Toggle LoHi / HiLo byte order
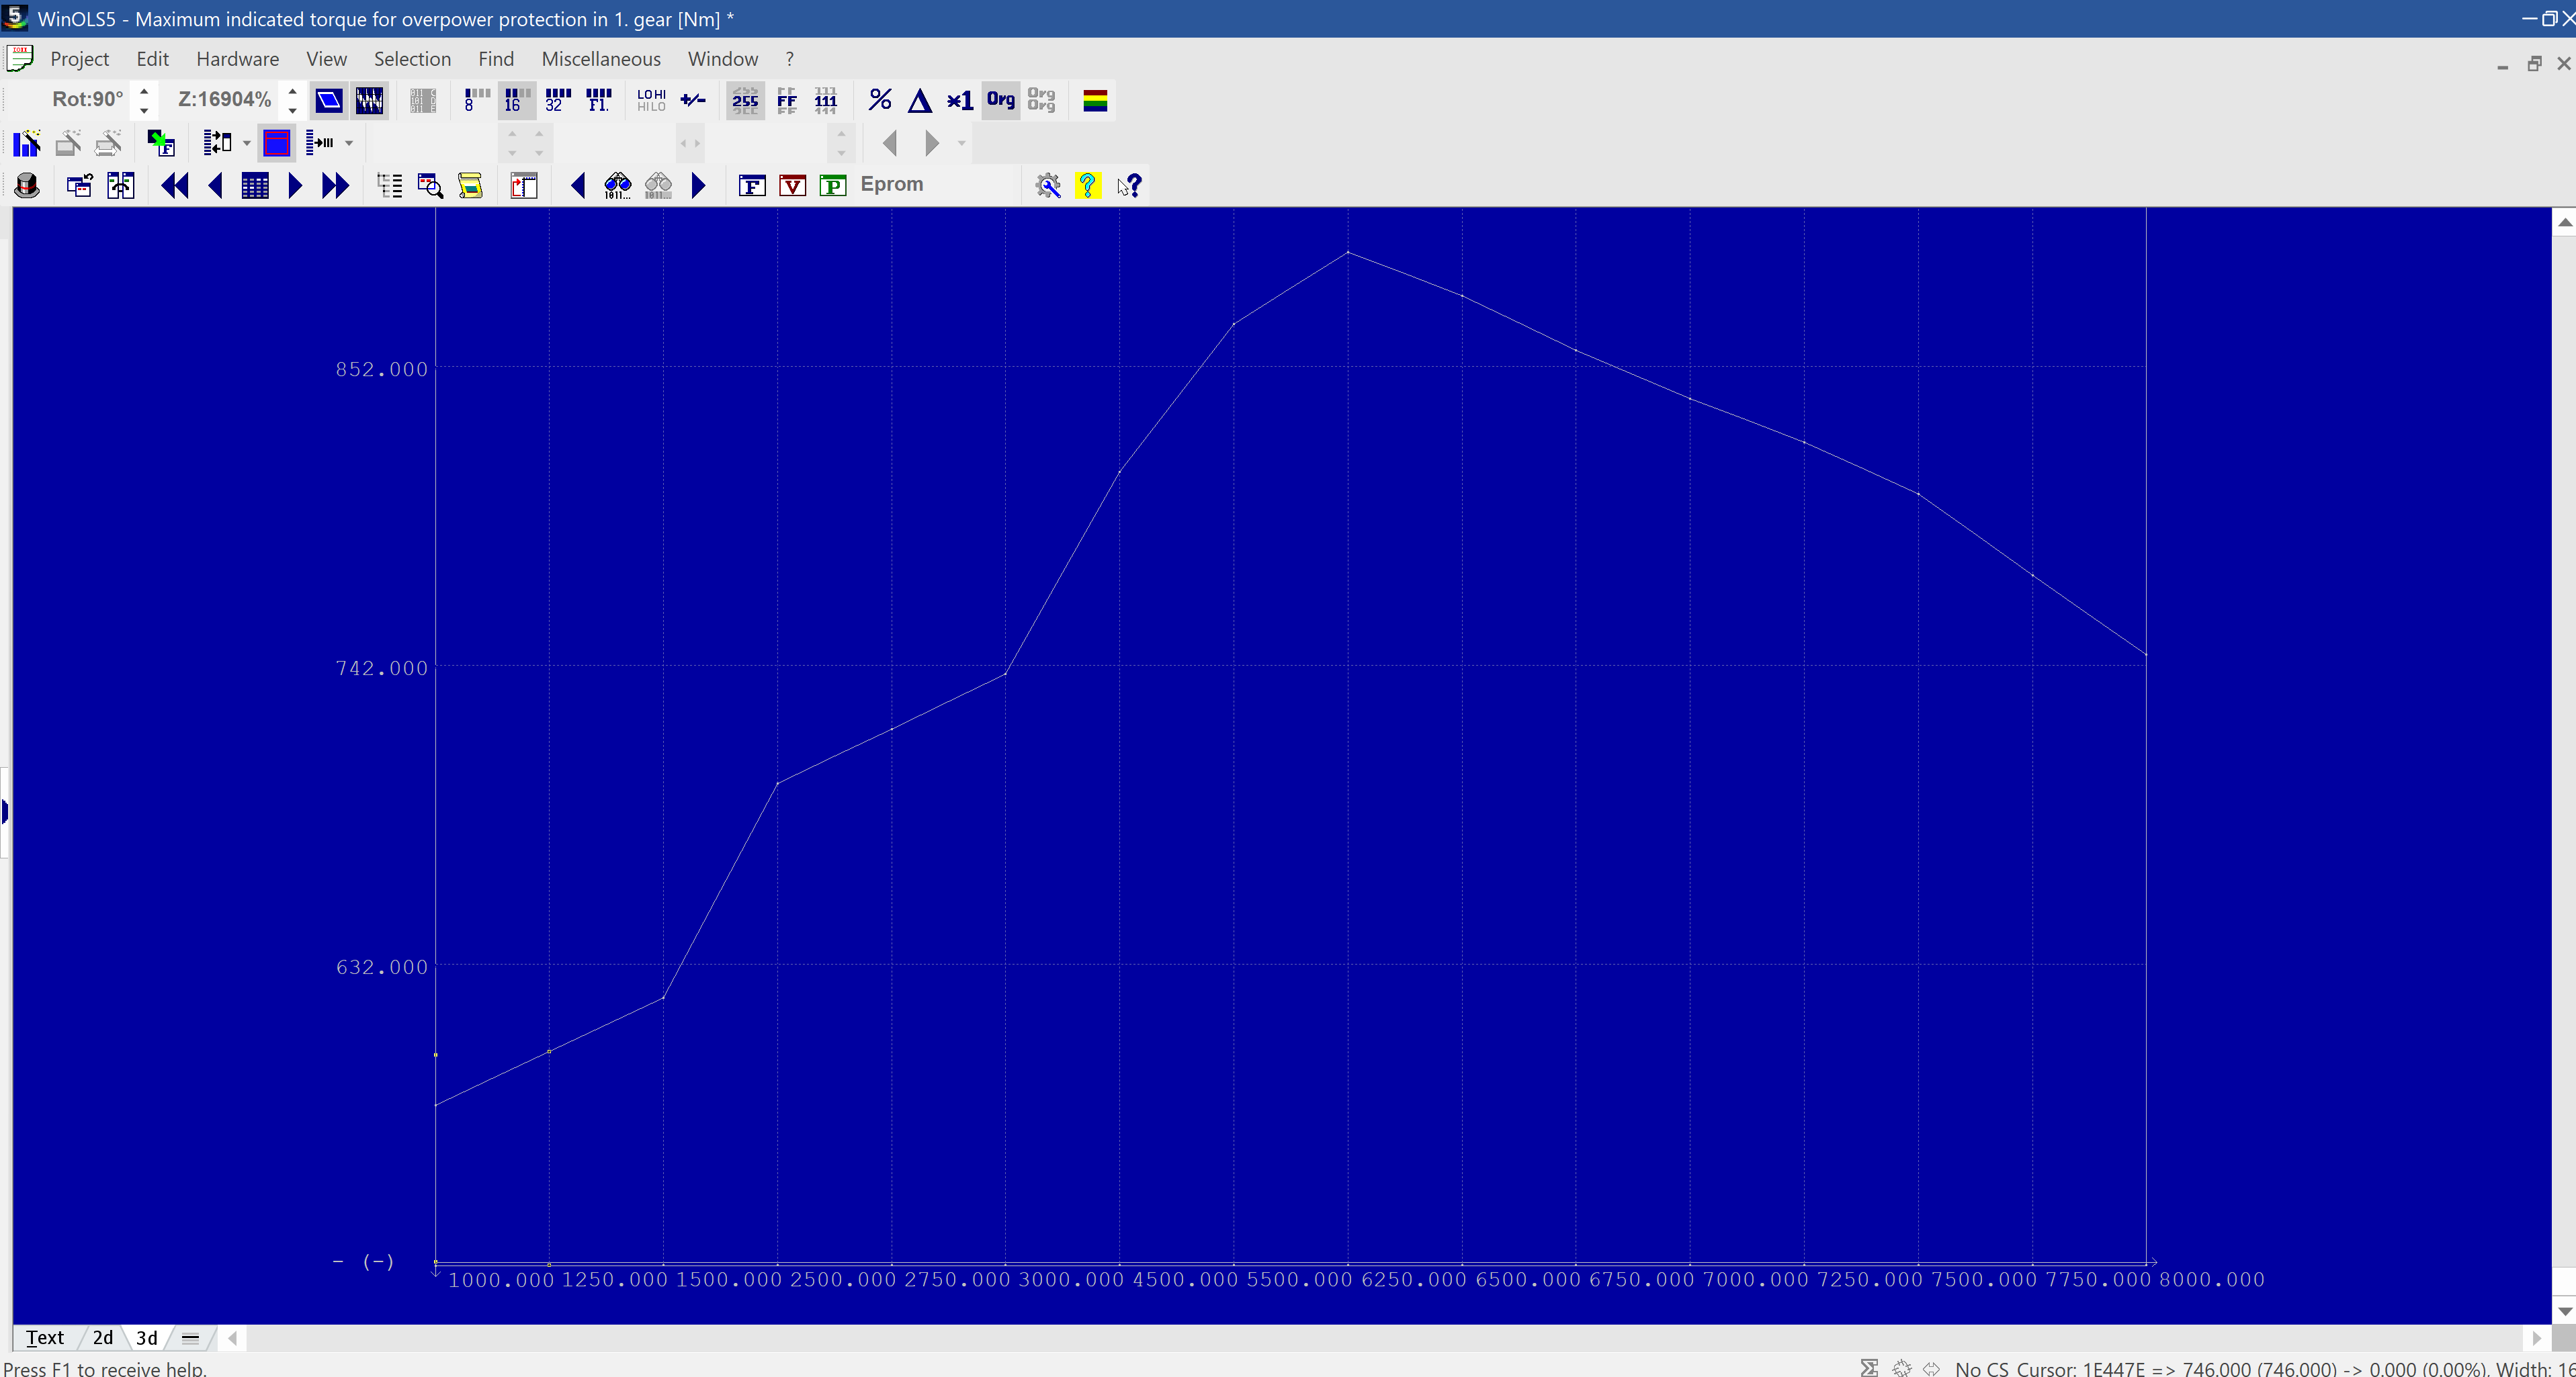The height and width of the screenshot is (1377, 2576). pos(651,100)
